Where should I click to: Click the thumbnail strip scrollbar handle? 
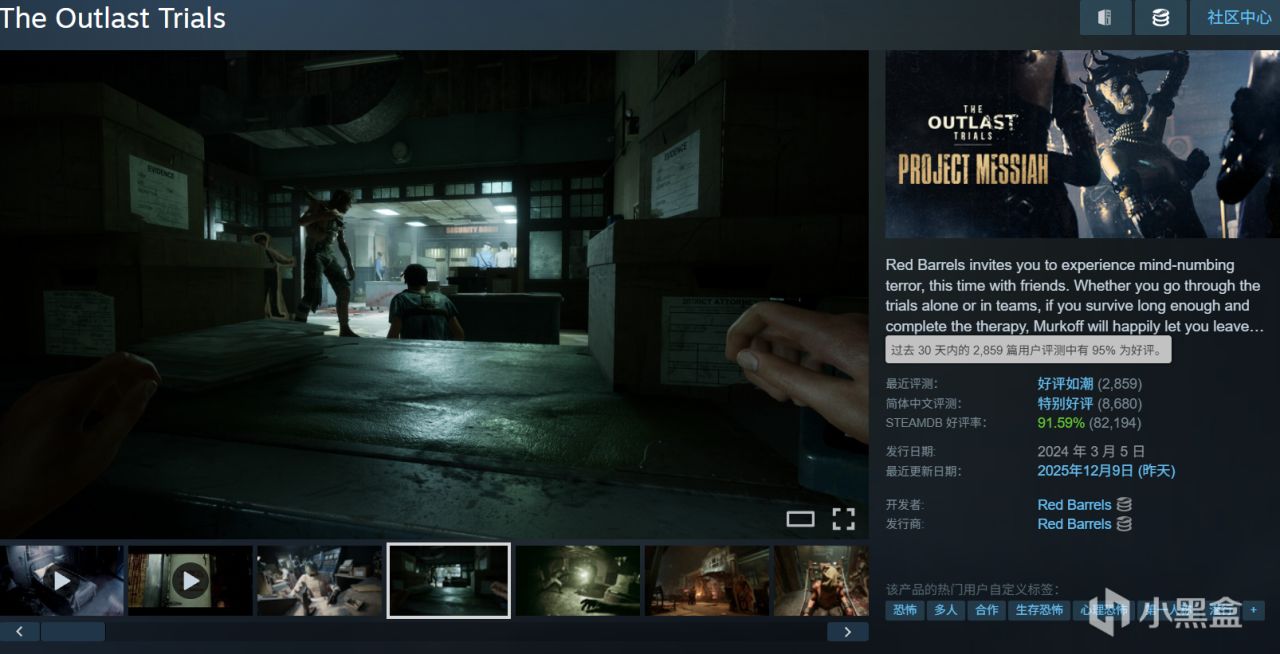[72, 631]
